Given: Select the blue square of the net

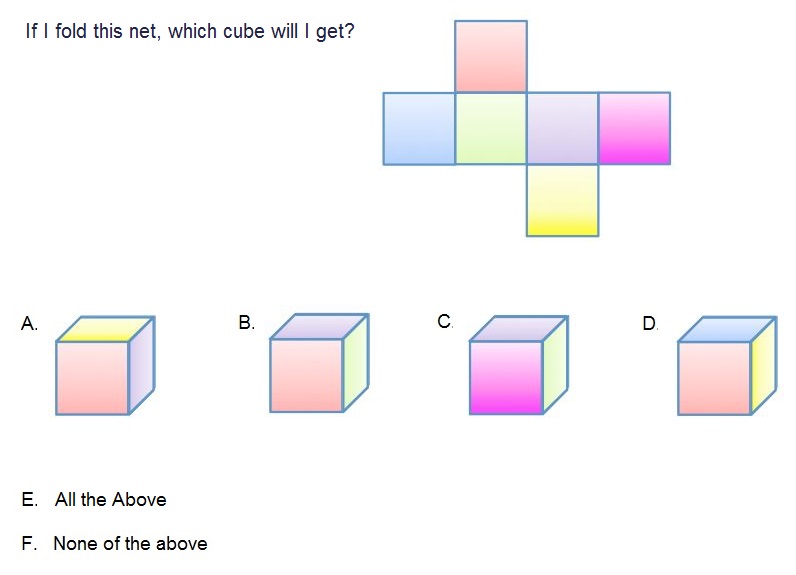Looking at the screenshot, I should point(419,128).
